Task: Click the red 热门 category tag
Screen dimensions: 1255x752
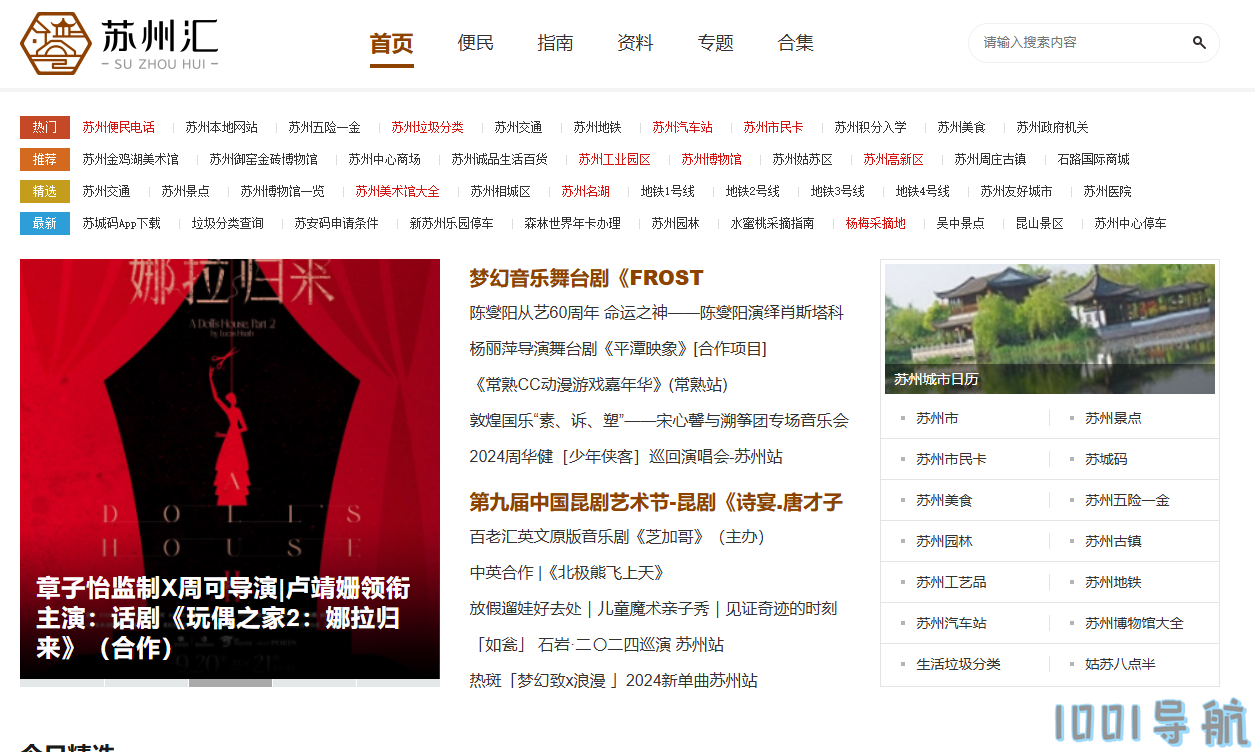Action: (x=45, y=127)
